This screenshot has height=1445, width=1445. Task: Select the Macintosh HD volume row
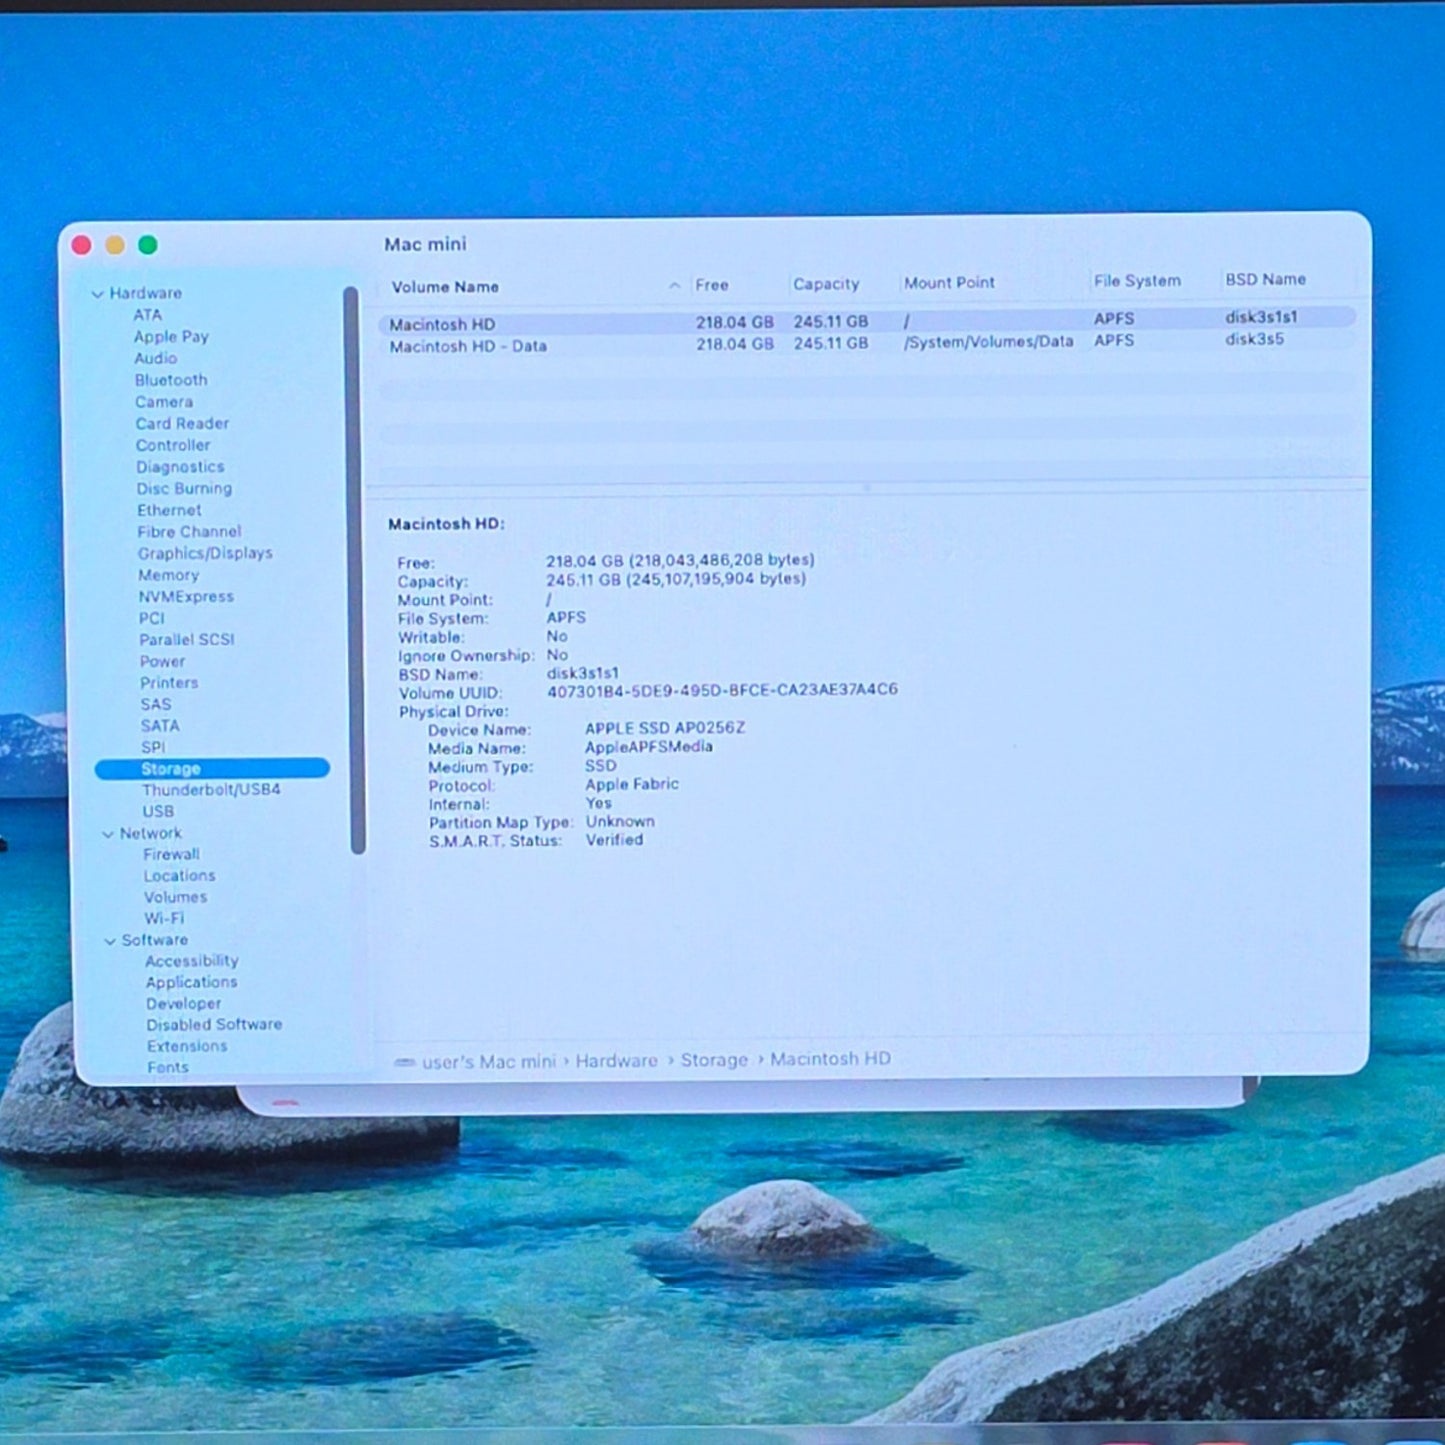[x=866, y=322]
